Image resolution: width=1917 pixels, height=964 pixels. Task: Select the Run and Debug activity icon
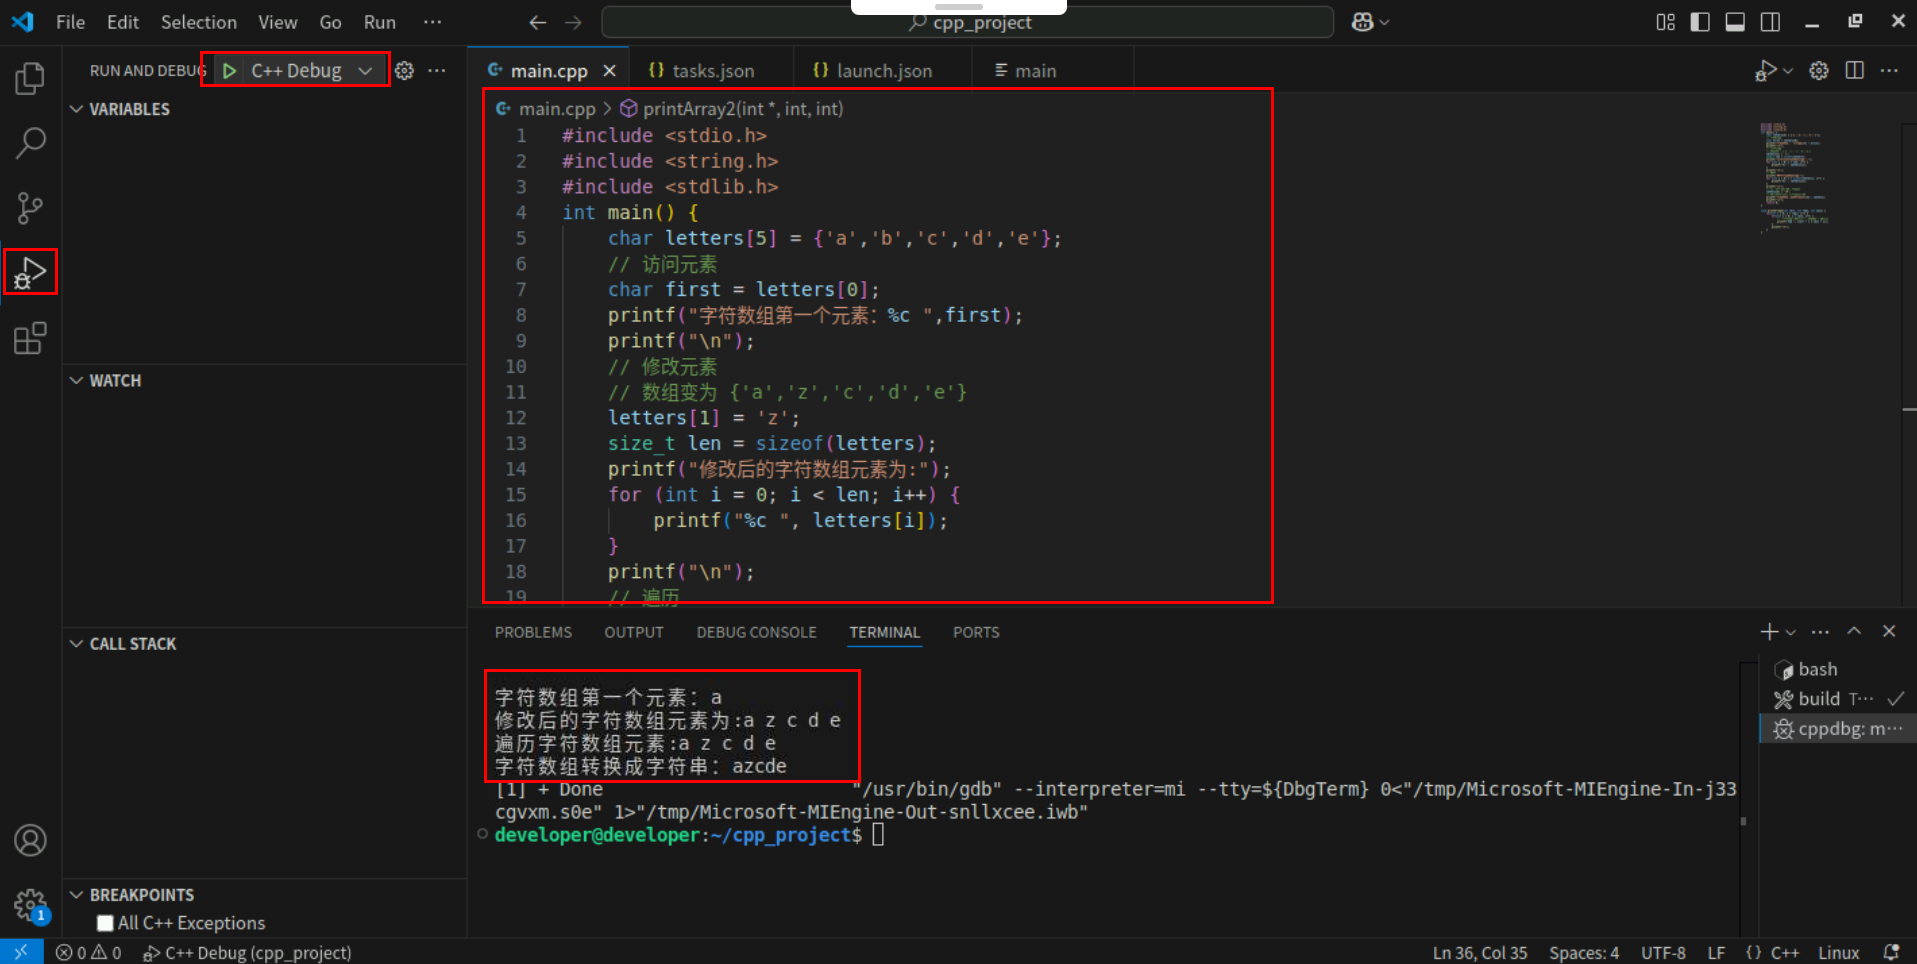(x=30, y=271)
